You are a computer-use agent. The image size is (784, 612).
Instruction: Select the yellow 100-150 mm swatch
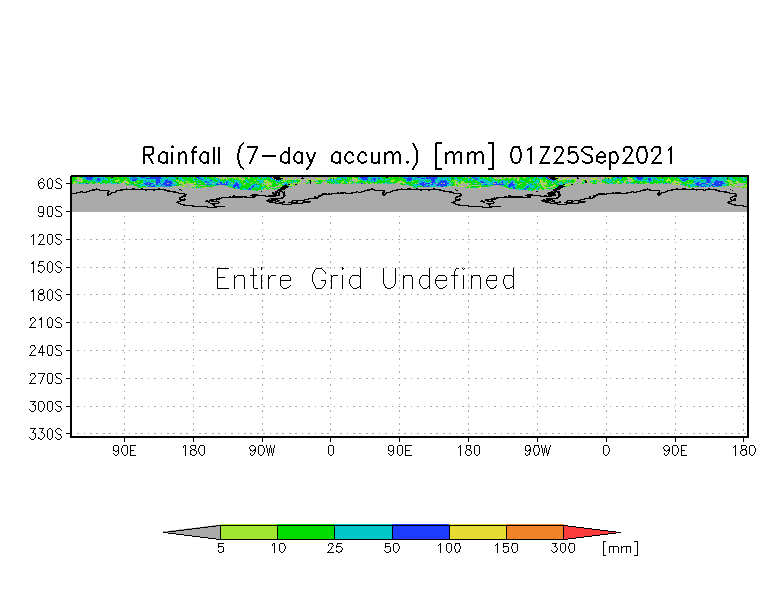pyautogui.click(x=478, y=532)
